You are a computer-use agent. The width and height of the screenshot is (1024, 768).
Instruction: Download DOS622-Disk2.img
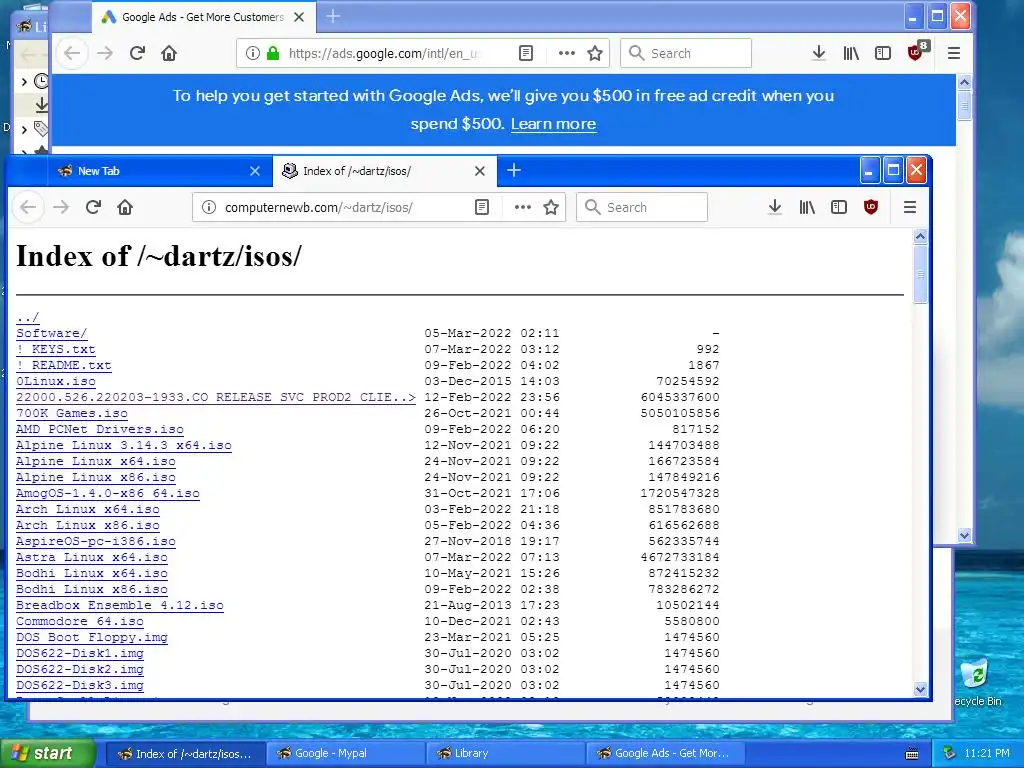tap(80, 669)
